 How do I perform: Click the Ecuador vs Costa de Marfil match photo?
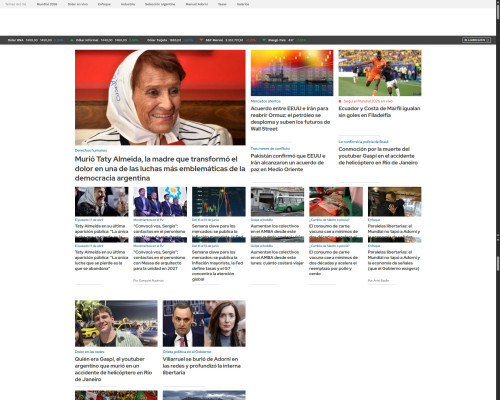[380, 73]
